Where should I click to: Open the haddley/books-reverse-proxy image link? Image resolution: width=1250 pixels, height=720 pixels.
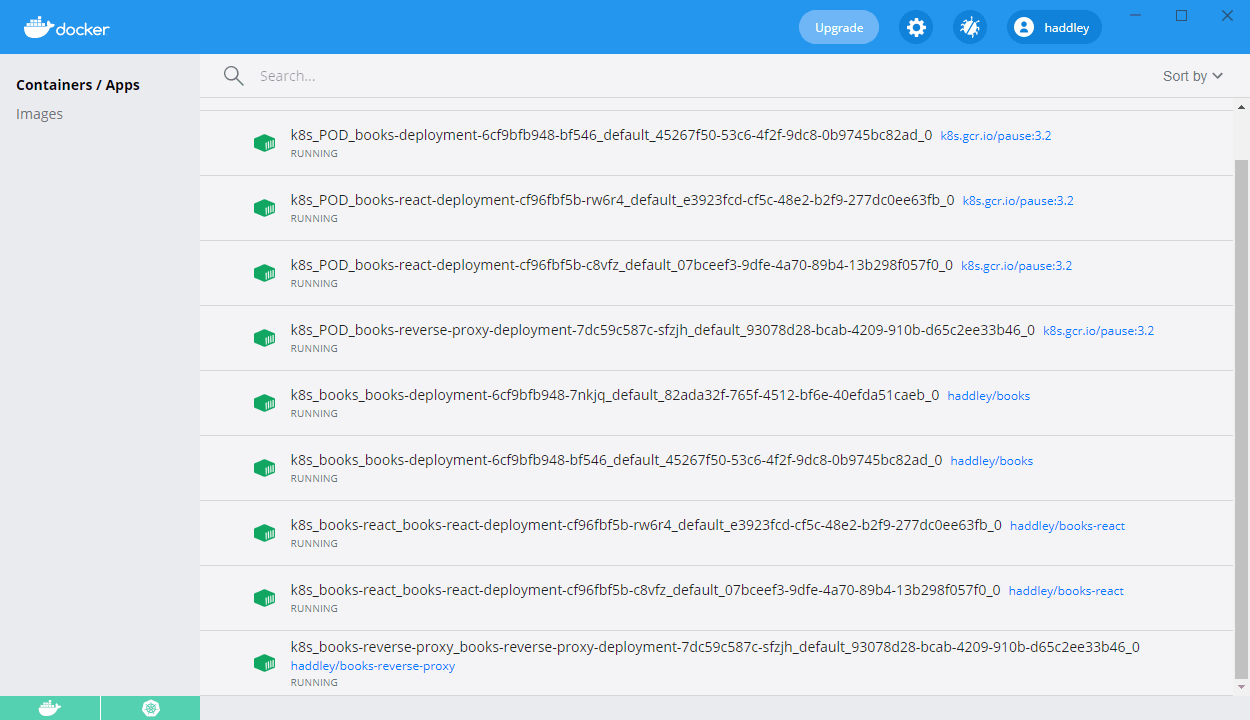373,666
